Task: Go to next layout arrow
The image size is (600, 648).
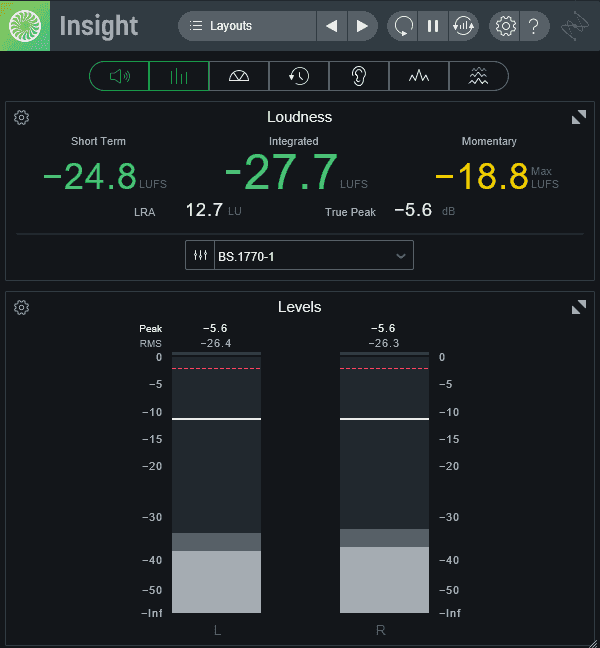Action: coord(362,26)
